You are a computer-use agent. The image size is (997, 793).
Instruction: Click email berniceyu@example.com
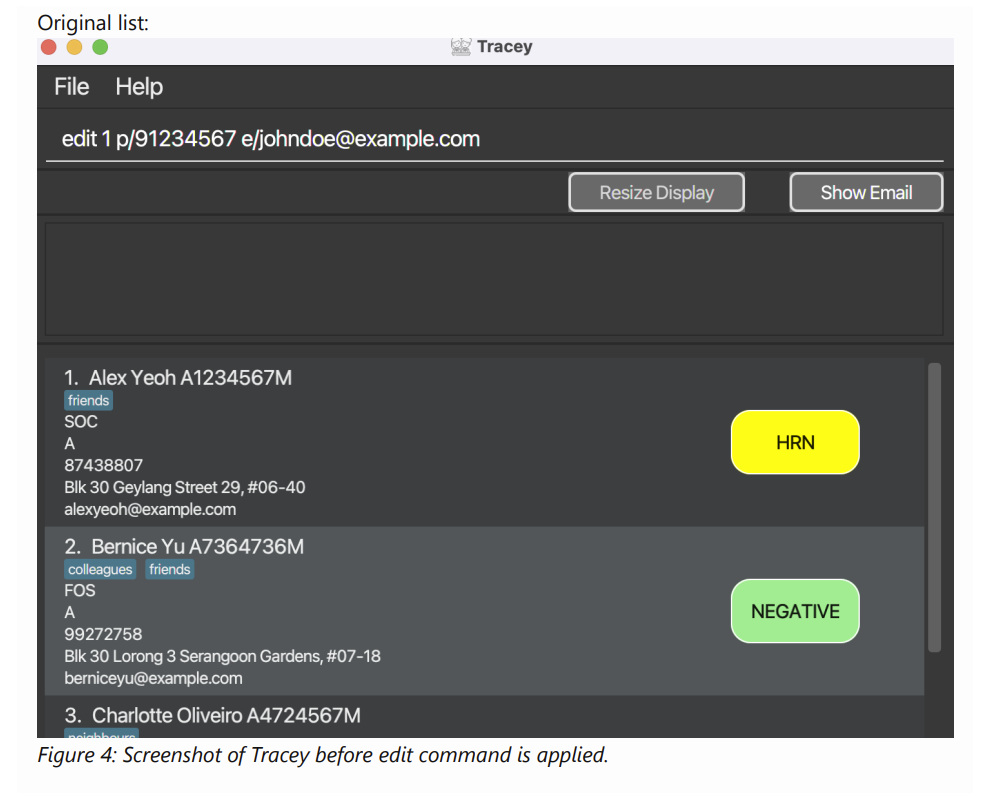(153, 679)
